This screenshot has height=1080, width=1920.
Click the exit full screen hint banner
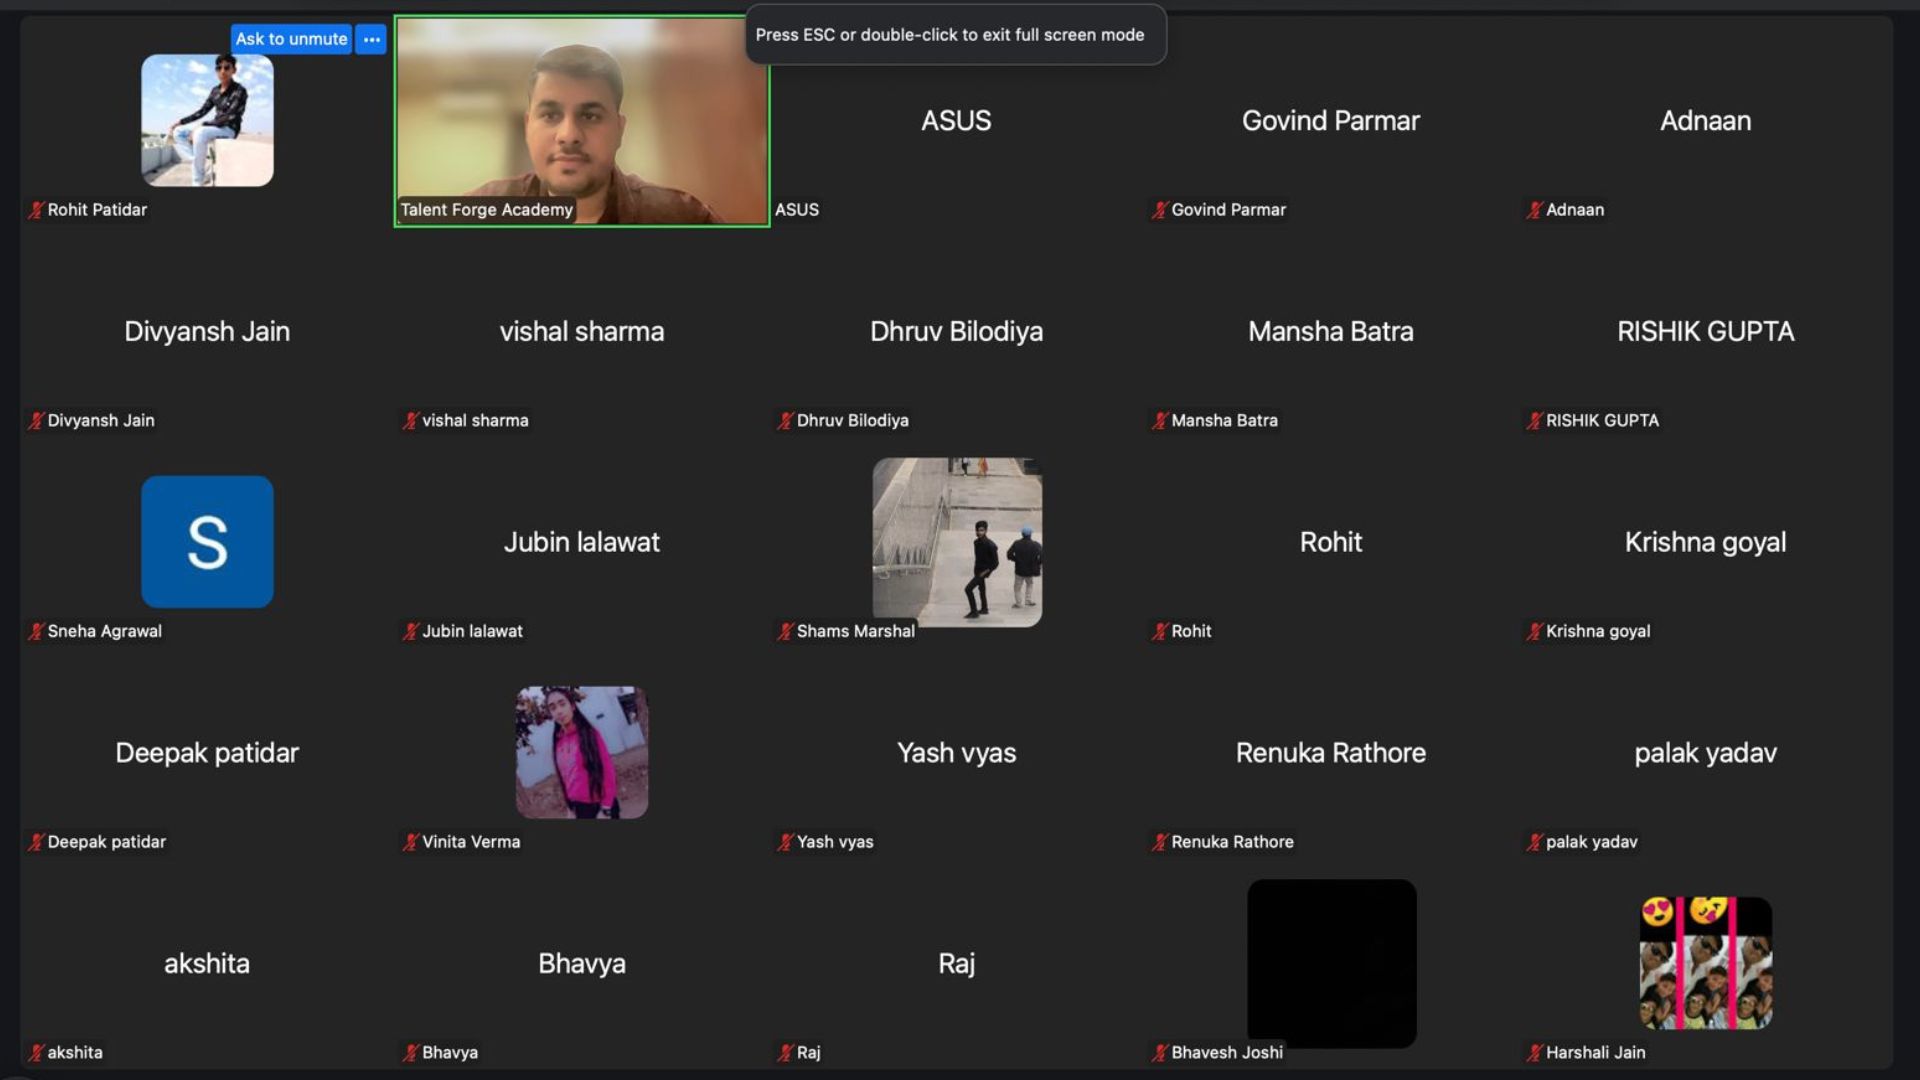pyautogui.click(x=949, y=35)
